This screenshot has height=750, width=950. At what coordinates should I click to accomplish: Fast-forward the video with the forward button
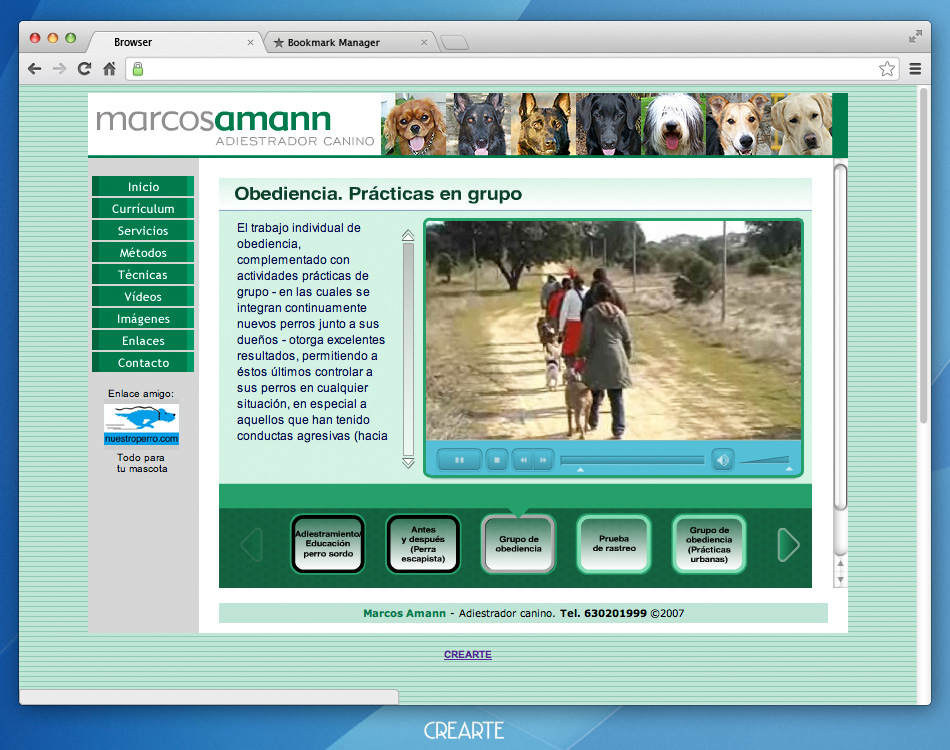pyautogui.click(x=543, y=460)
